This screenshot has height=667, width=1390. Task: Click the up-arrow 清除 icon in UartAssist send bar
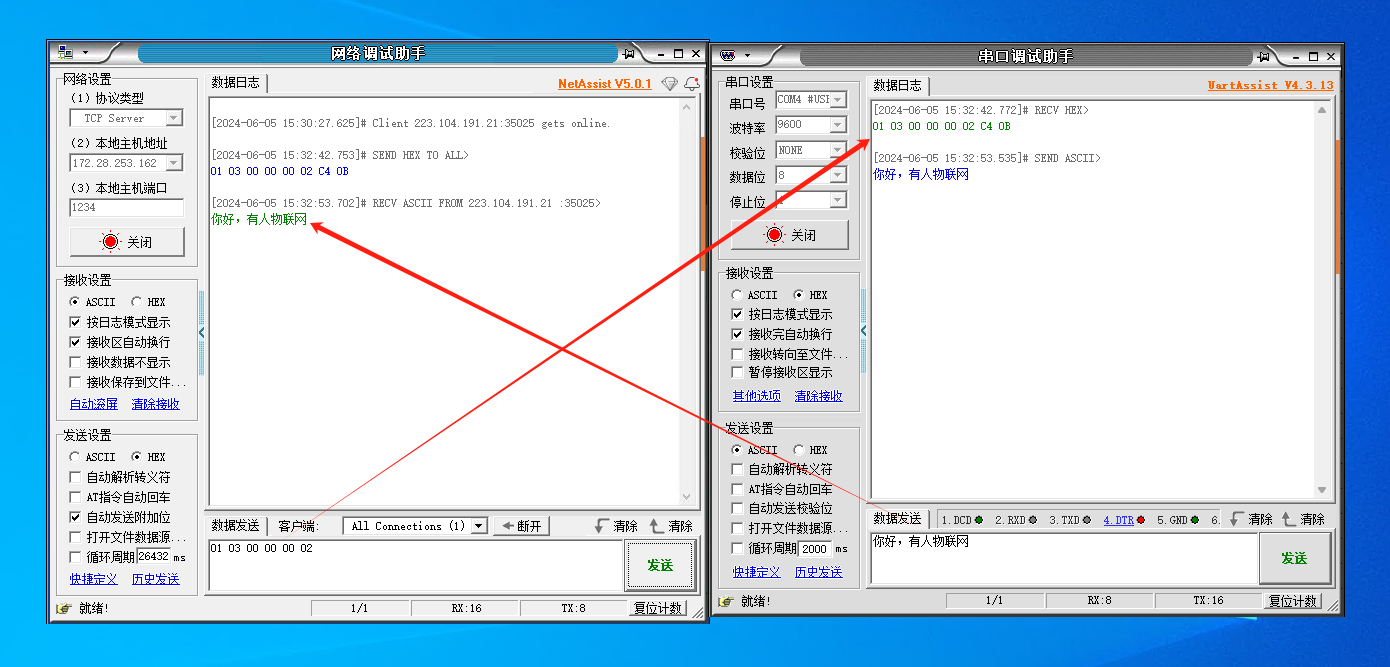(1289, 519)
